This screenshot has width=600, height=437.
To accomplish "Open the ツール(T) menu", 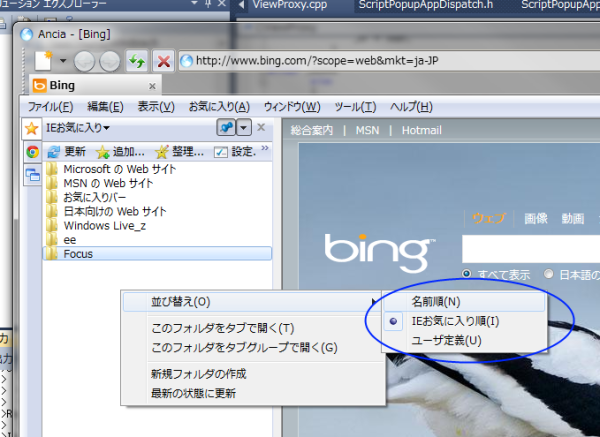I will [x=355, y=107].
